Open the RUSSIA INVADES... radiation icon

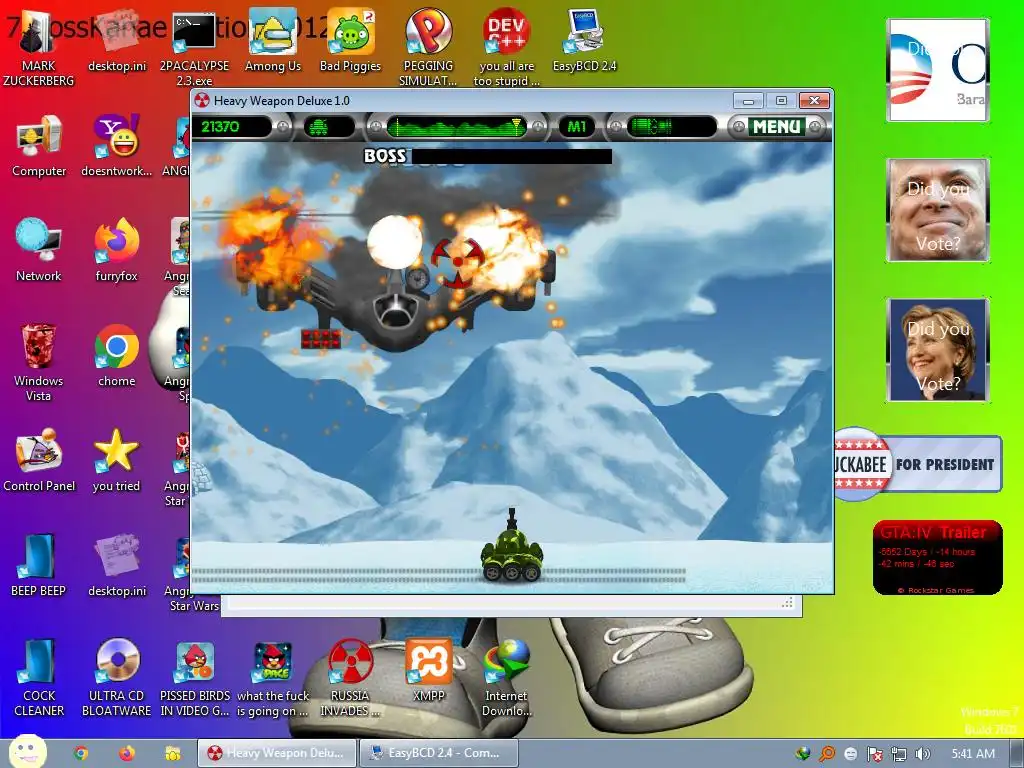coord(350,678)
